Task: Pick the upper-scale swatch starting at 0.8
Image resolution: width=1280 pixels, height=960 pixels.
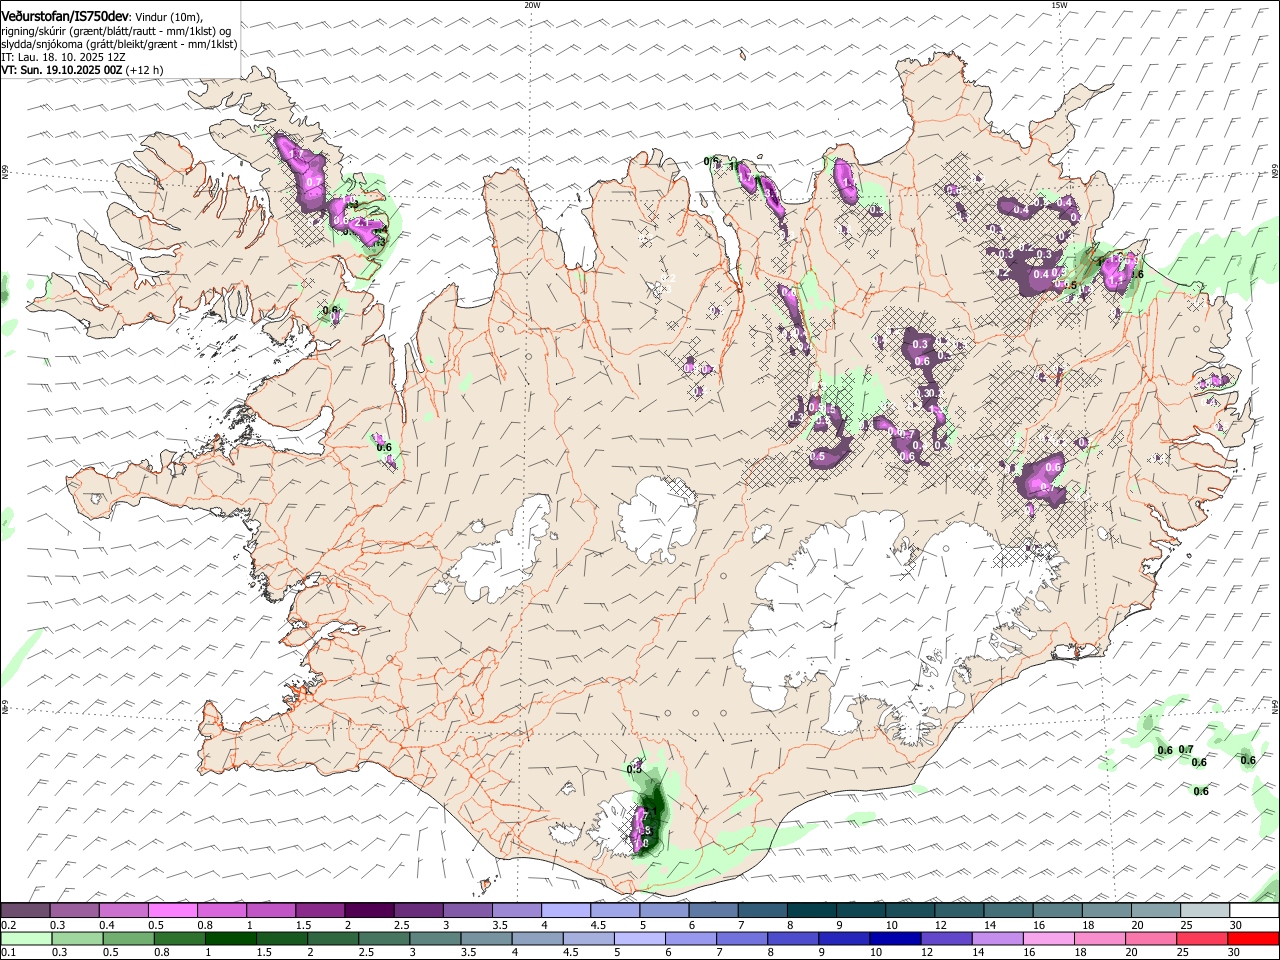Action: point(221,910)
